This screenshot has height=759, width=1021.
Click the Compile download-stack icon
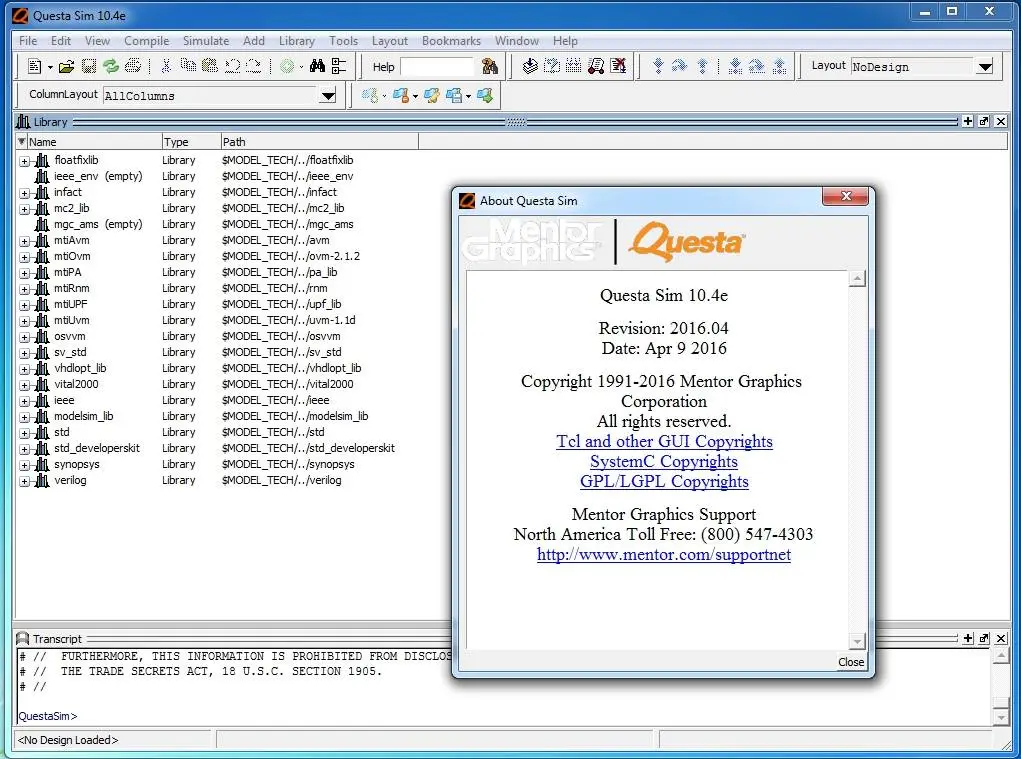pos(530,66)
